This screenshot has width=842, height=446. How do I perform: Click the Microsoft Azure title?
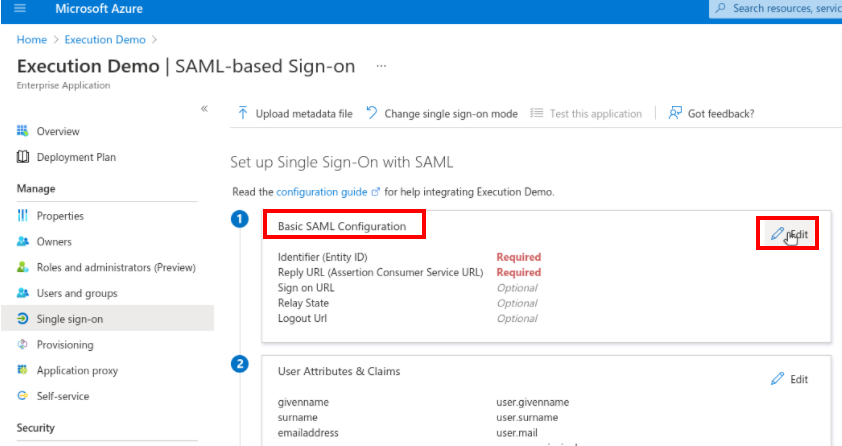99,9
